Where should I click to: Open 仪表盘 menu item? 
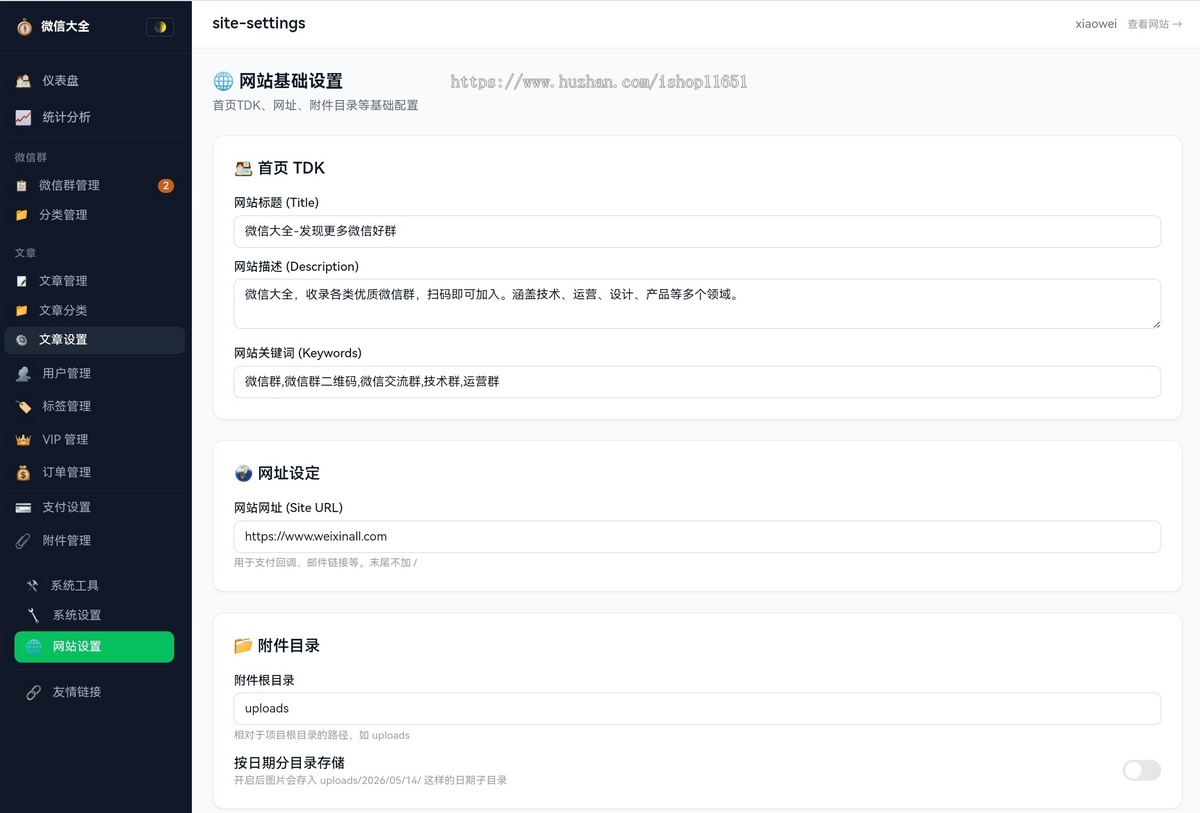(94, 81)
